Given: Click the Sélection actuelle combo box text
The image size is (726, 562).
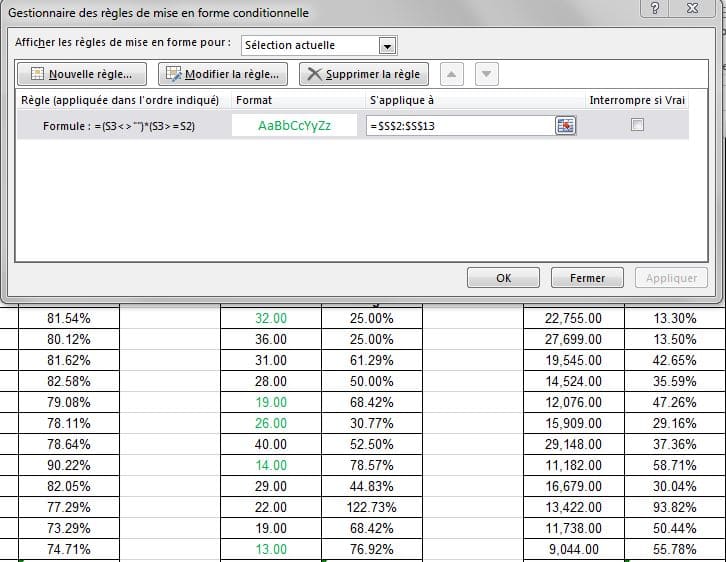Looking at the screenshot, I should click(309, 45).
